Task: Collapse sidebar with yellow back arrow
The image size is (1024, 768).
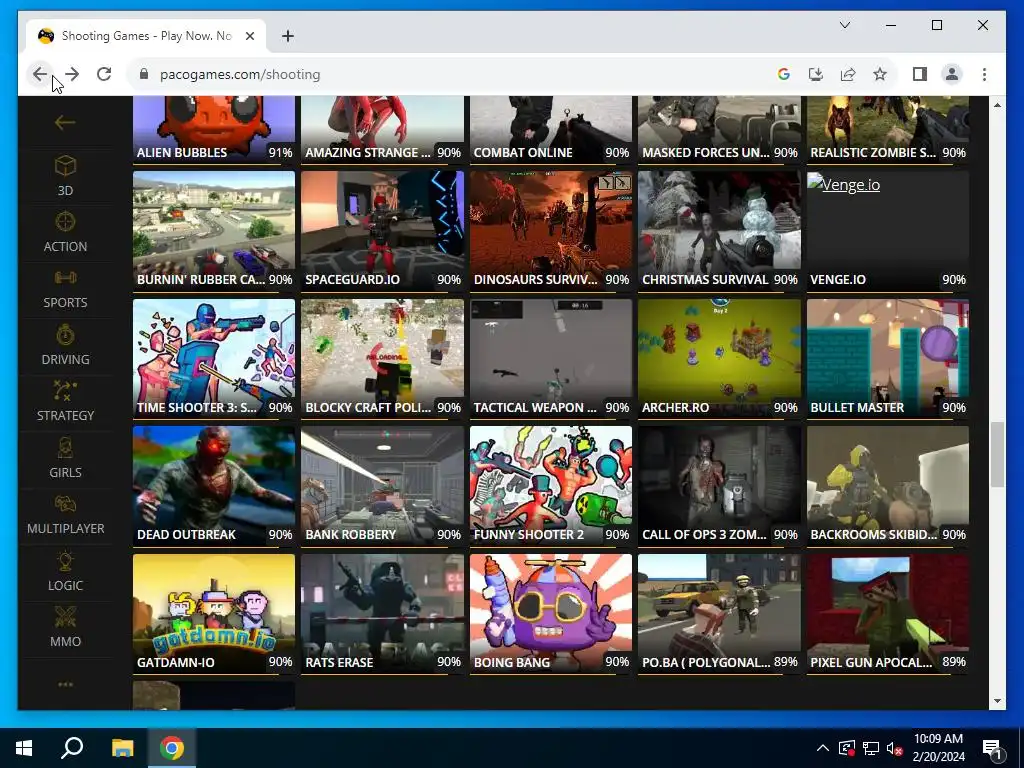Action: tap(65, 122)
